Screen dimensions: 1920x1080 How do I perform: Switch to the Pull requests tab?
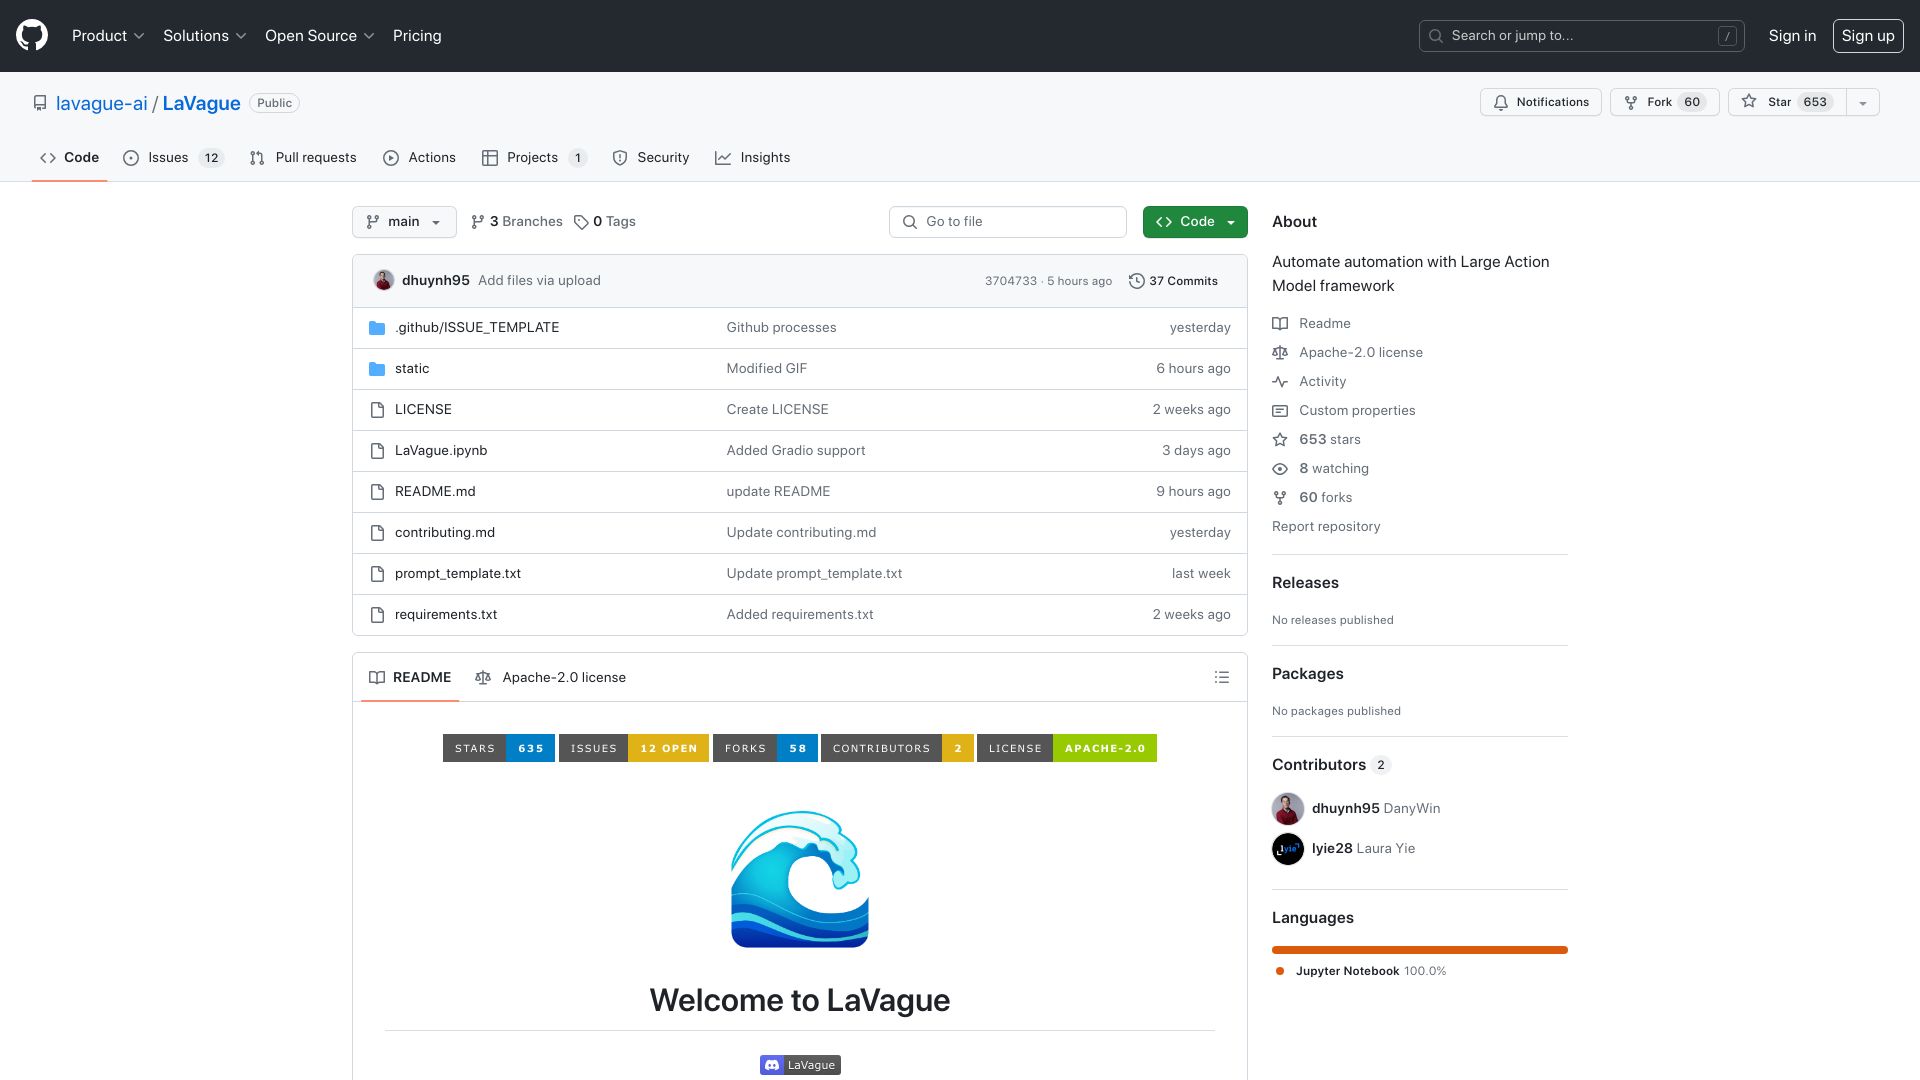(x=303, y=158)
